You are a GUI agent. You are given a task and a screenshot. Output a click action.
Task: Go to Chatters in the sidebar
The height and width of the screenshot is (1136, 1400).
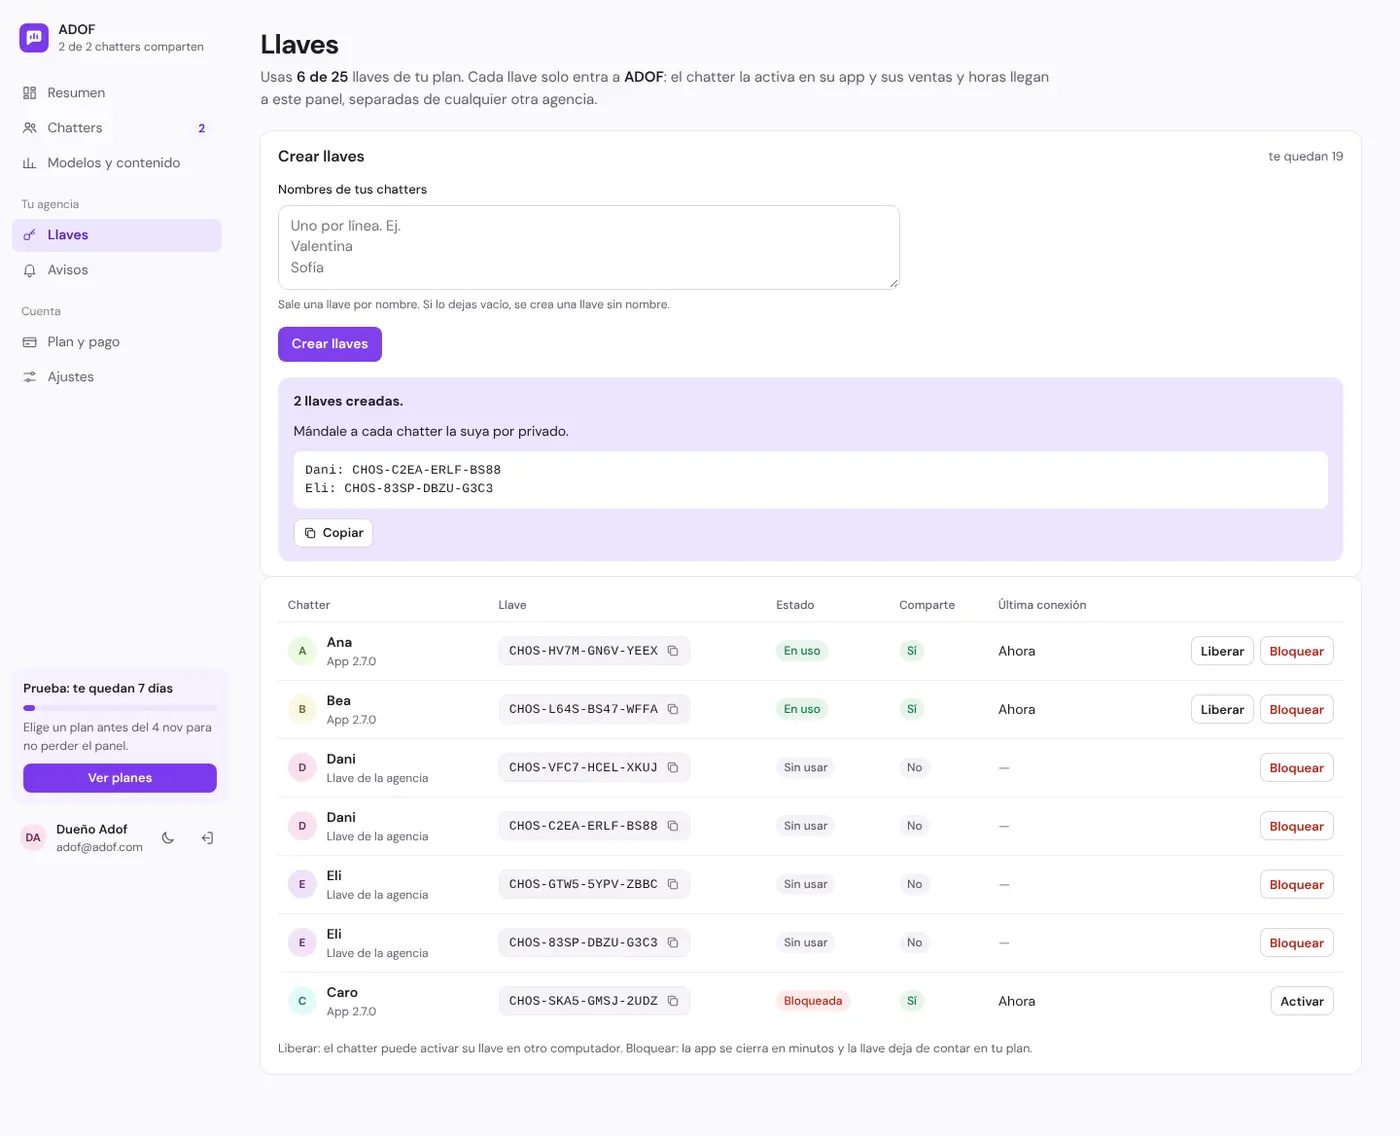(117, 128)
